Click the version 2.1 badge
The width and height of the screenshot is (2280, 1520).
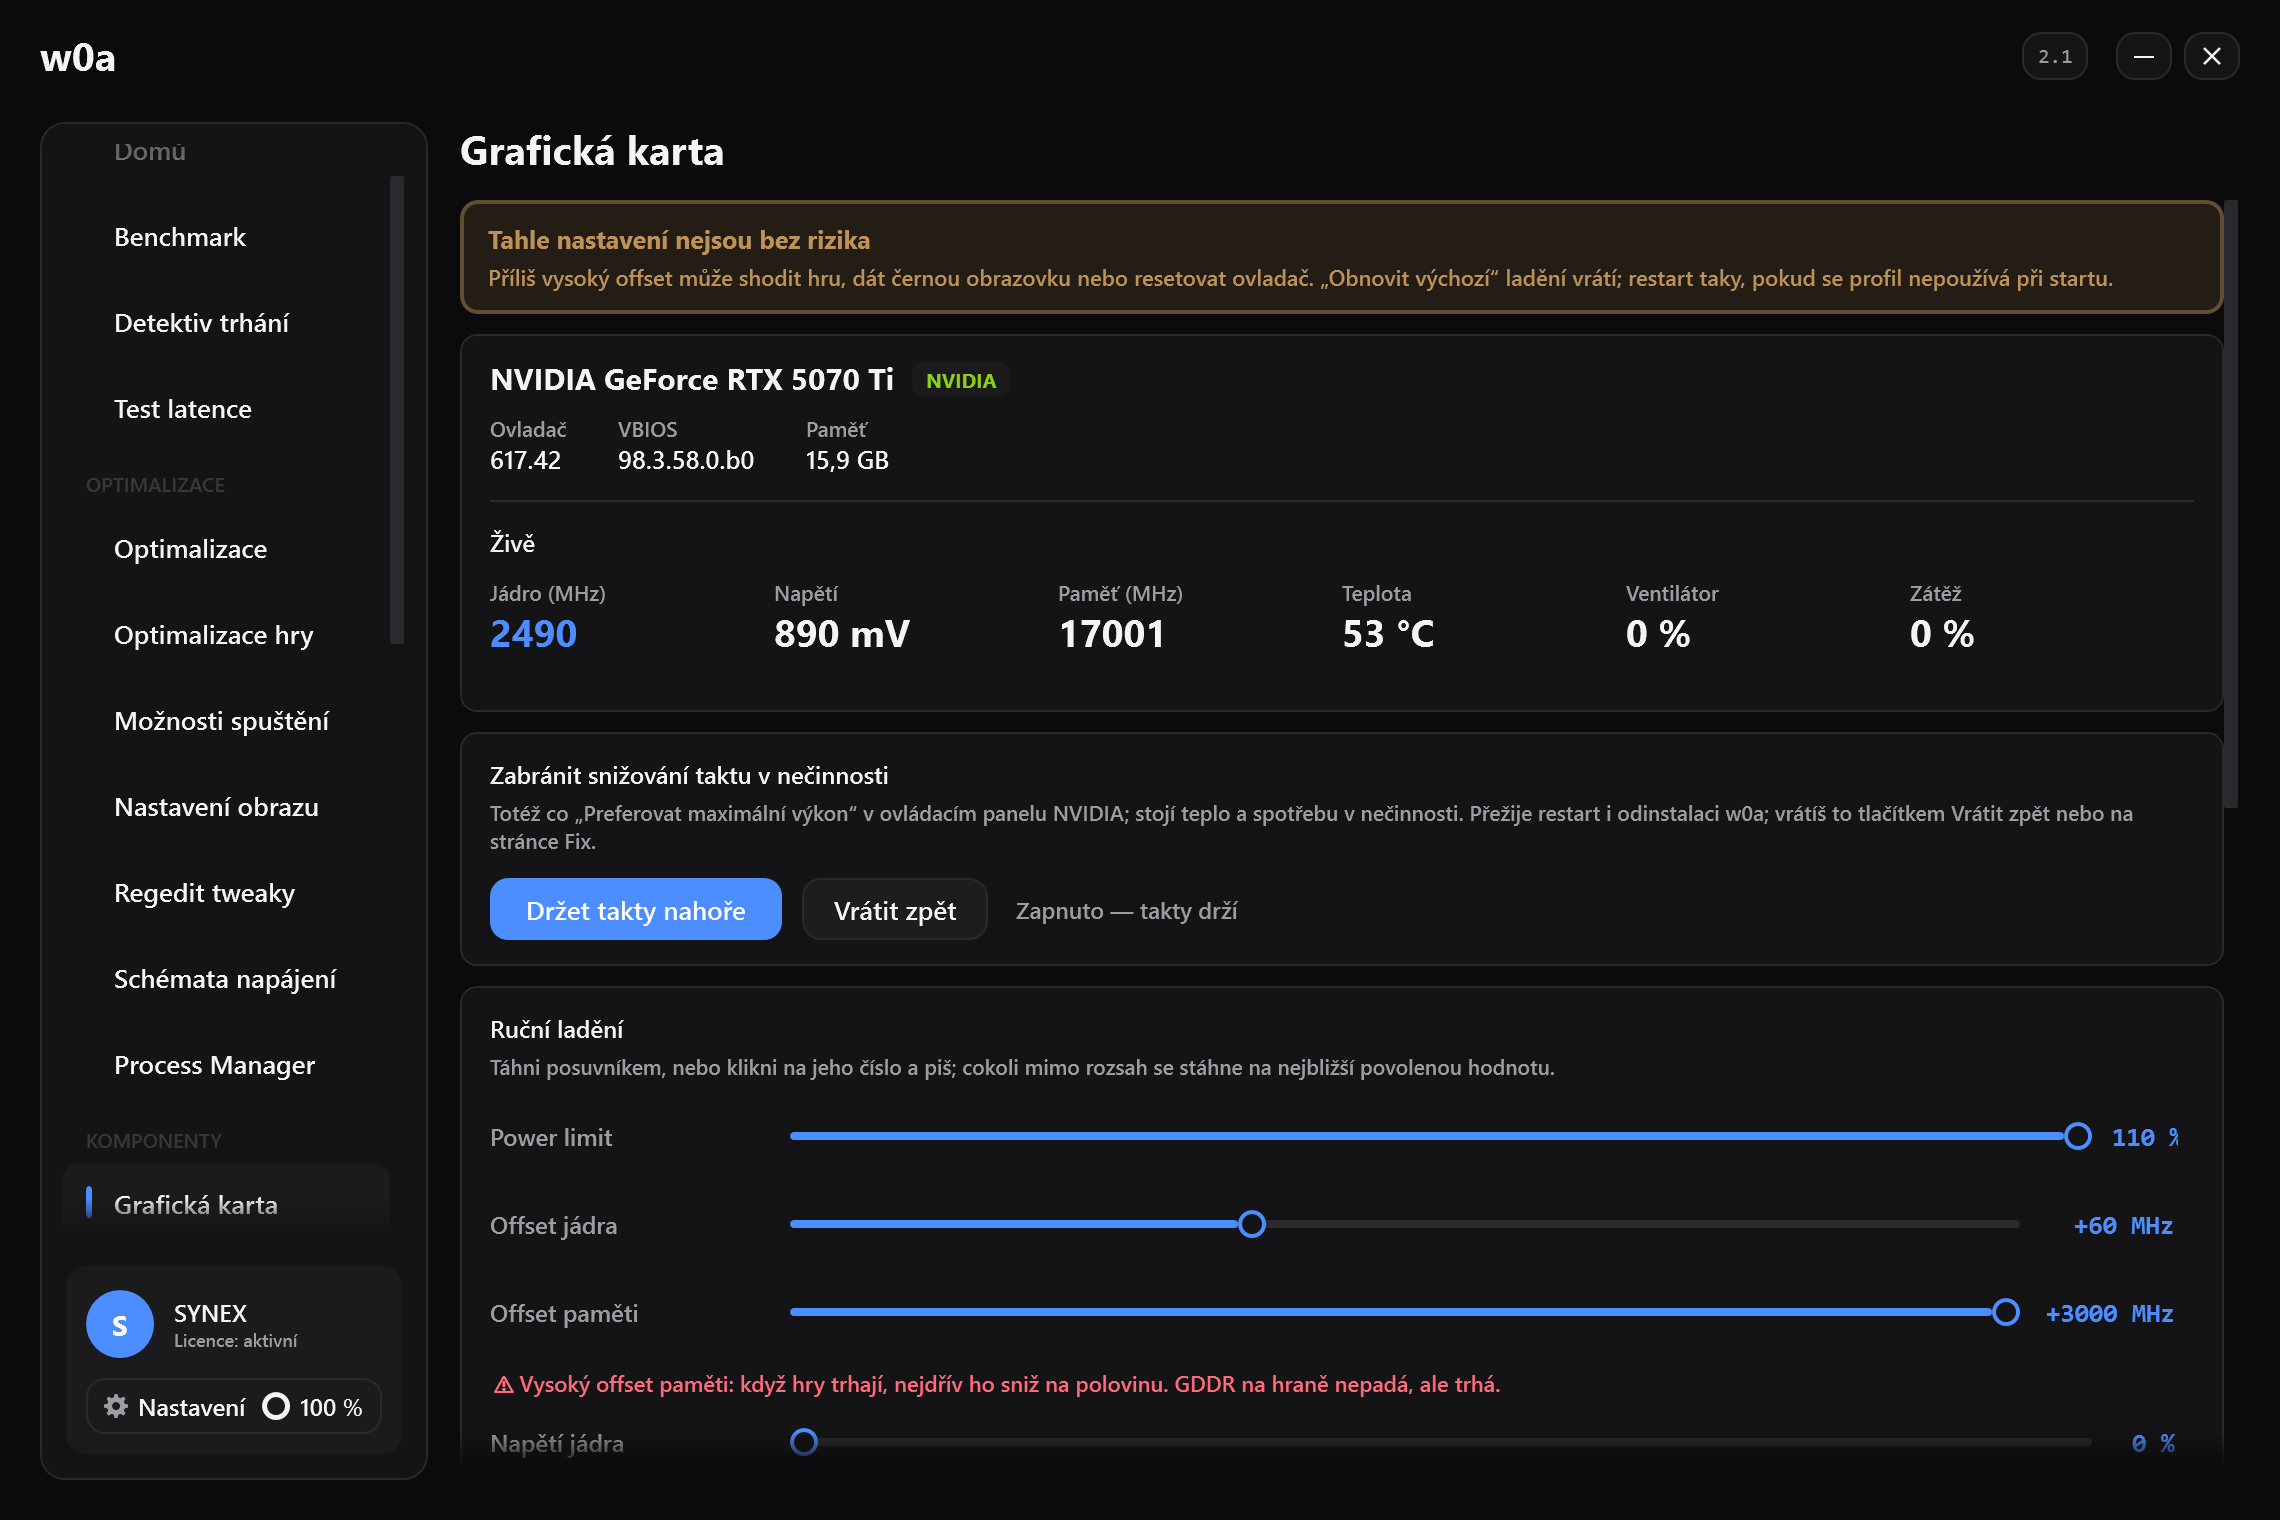click(2055, 57)
